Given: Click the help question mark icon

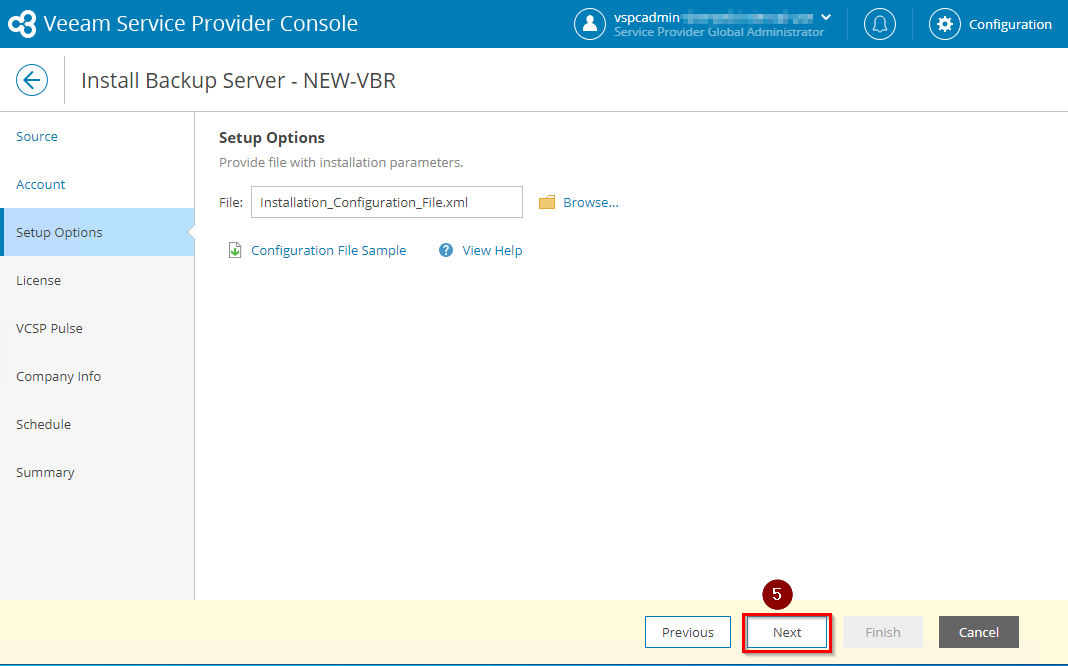Looking at the screenshot, I should pos(446,250).
